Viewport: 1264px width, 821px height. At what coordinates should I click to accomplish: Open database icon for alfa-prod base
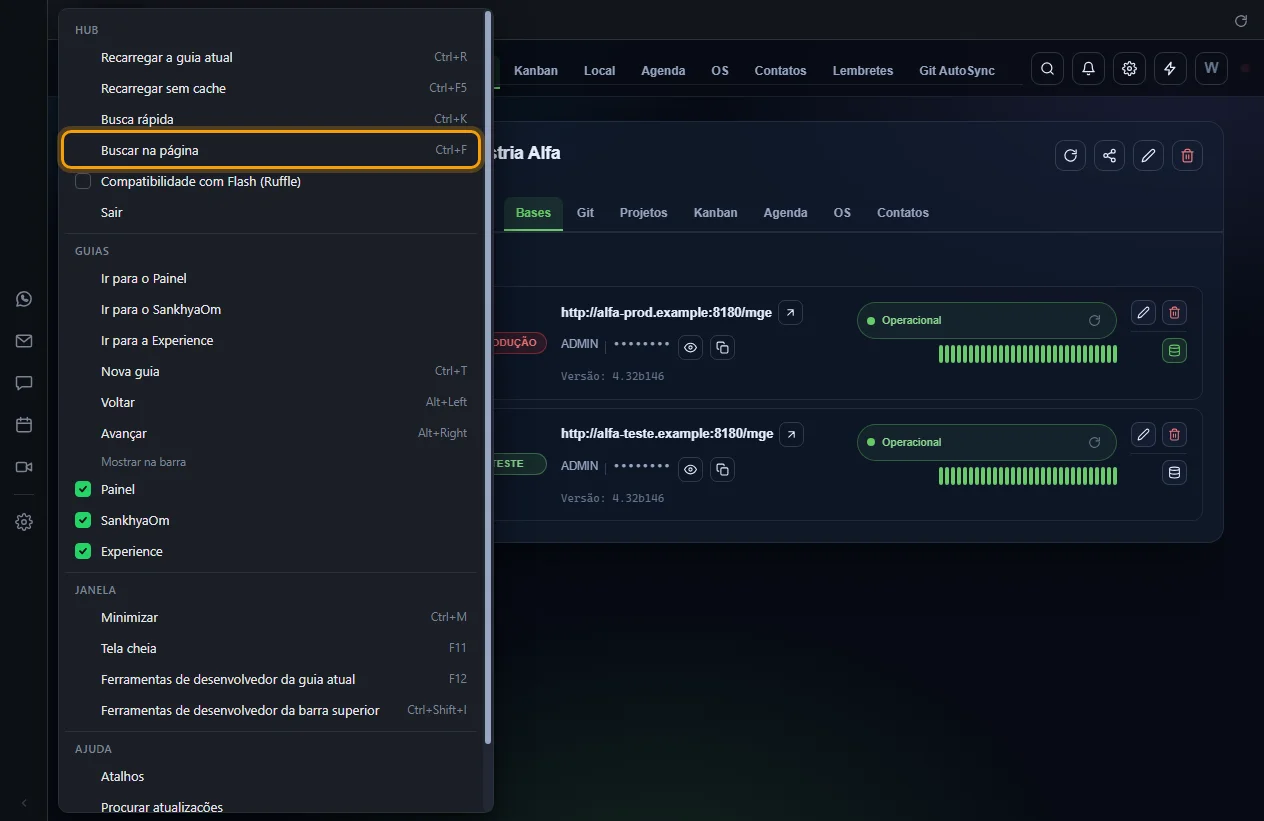tap(1174, 350)
